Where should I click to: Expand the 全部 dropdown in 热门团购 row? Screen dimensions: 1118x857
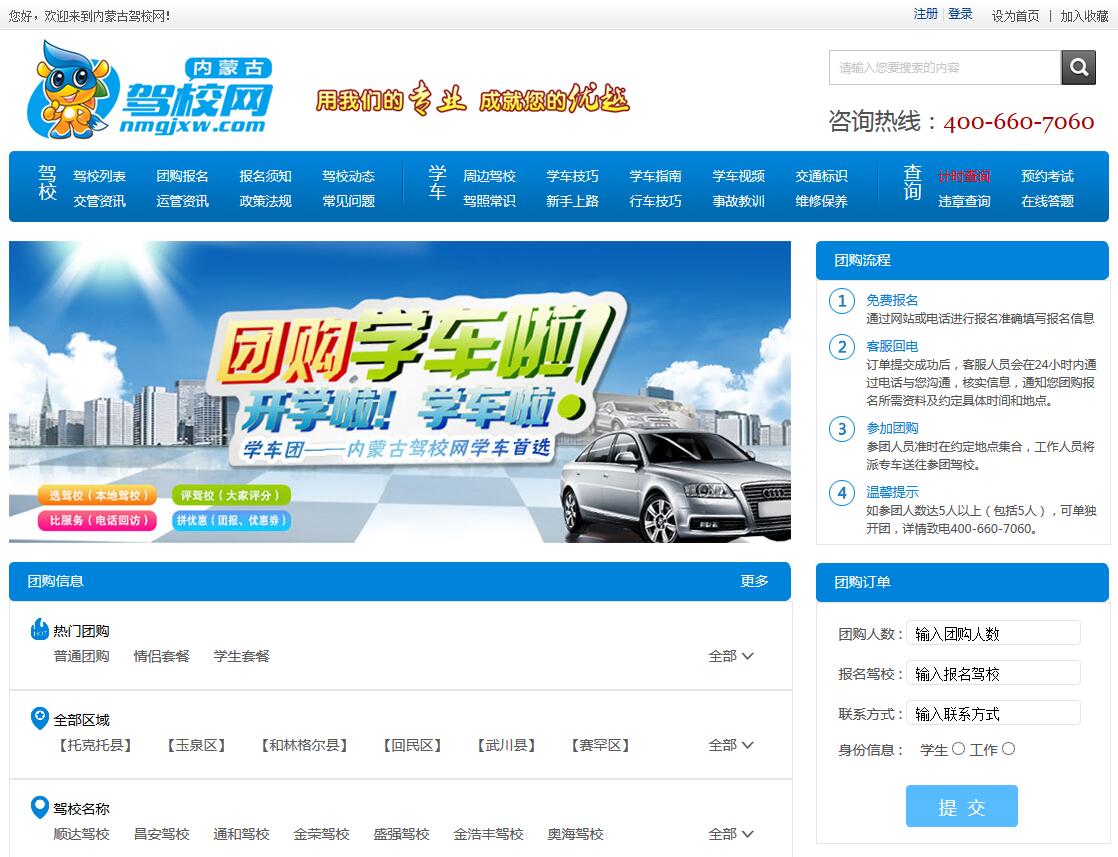click(x=731, y=656)
